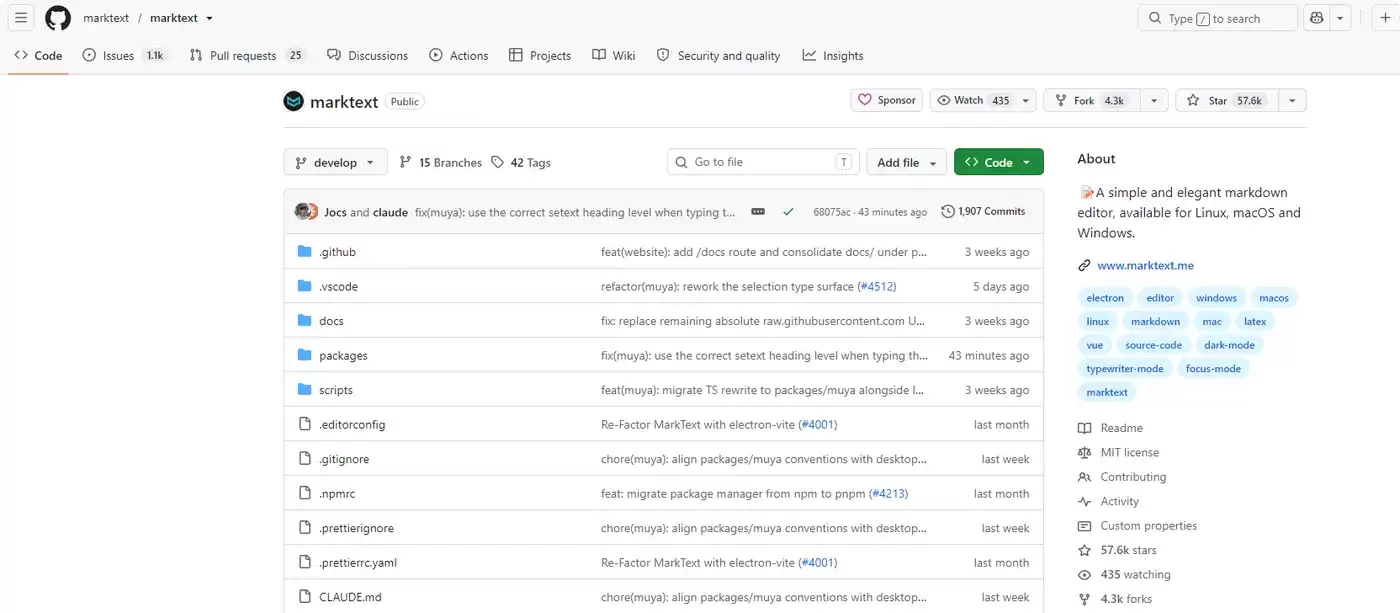Open the Insights tab
This screenshot has width=1400, height=613.
(x=833, y=56)
